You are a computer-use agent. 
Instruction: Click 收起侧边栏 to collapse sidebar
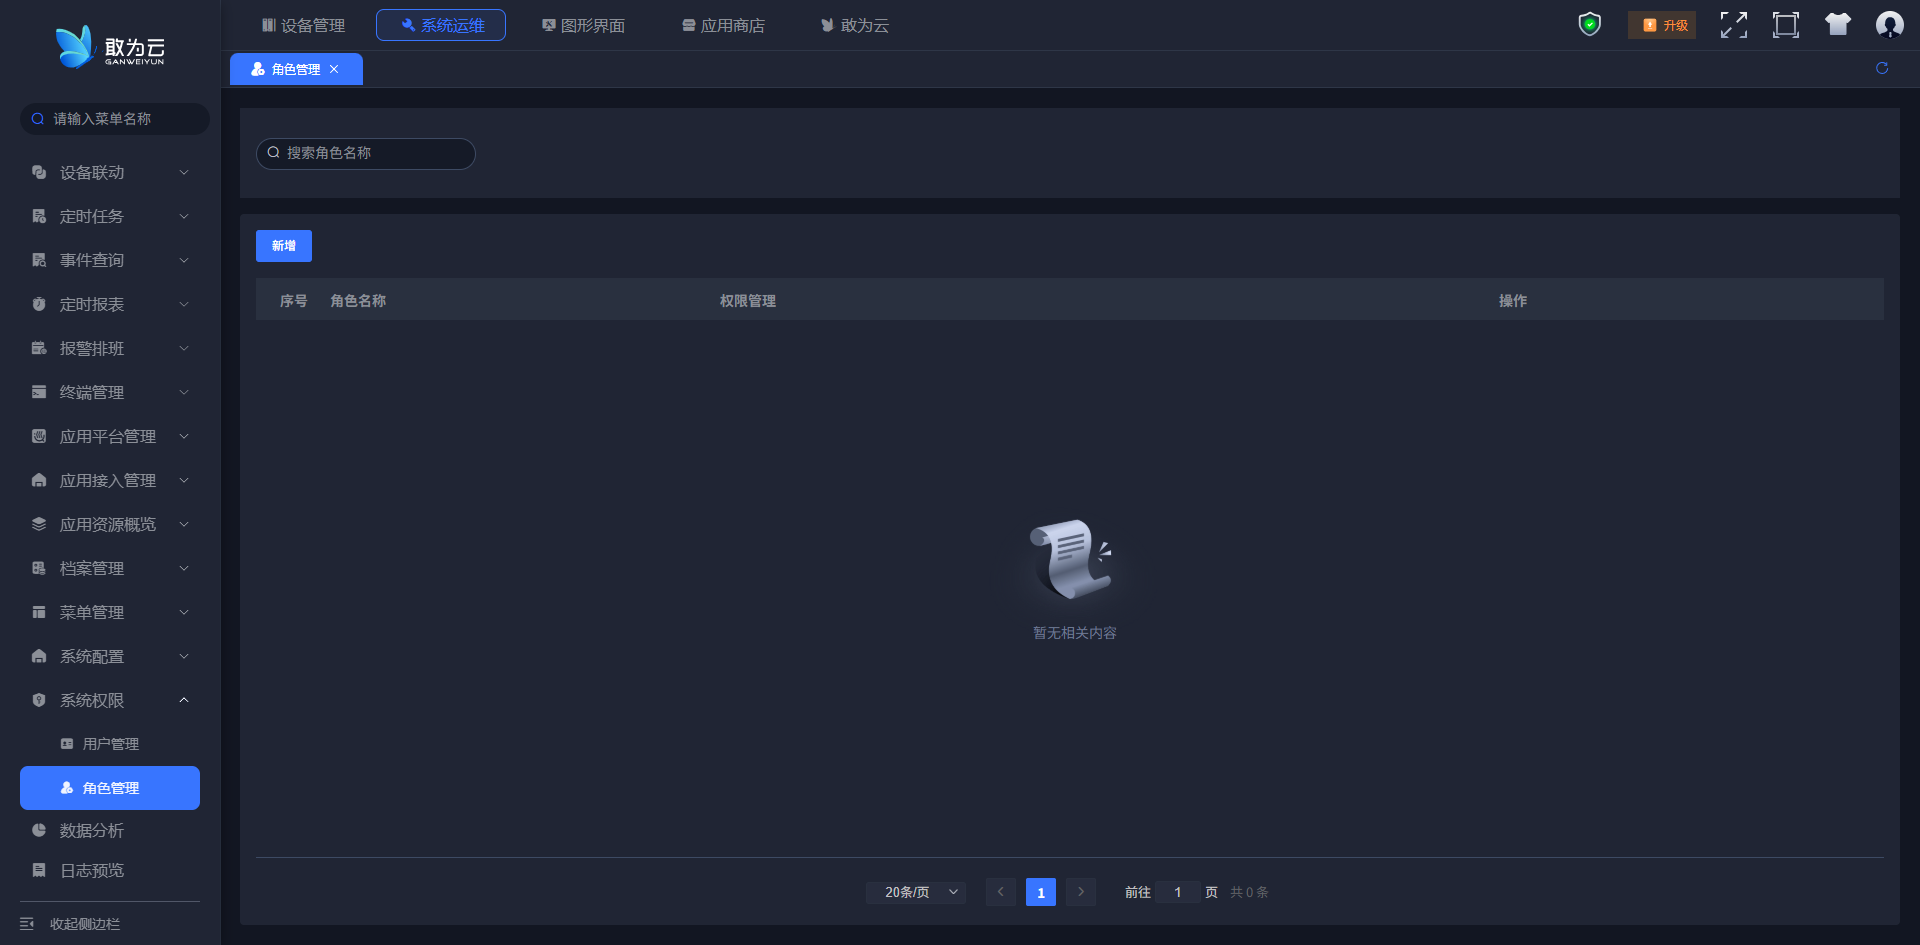click(x=85, y=924)
